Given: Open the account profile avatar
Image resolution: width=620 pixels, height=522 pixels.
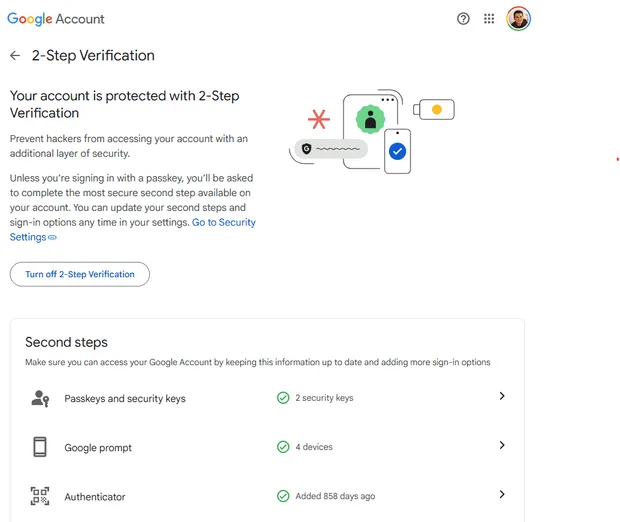Looking at the screenshot, I should pos(518,19).
